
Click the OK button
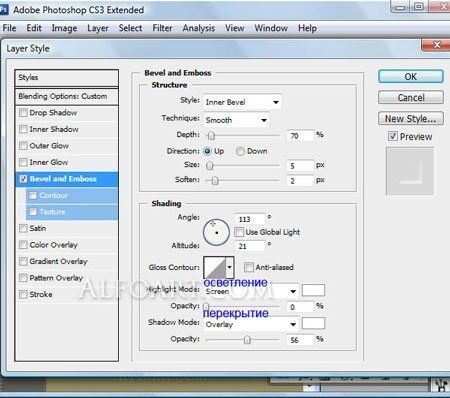(x=411, y=76)
